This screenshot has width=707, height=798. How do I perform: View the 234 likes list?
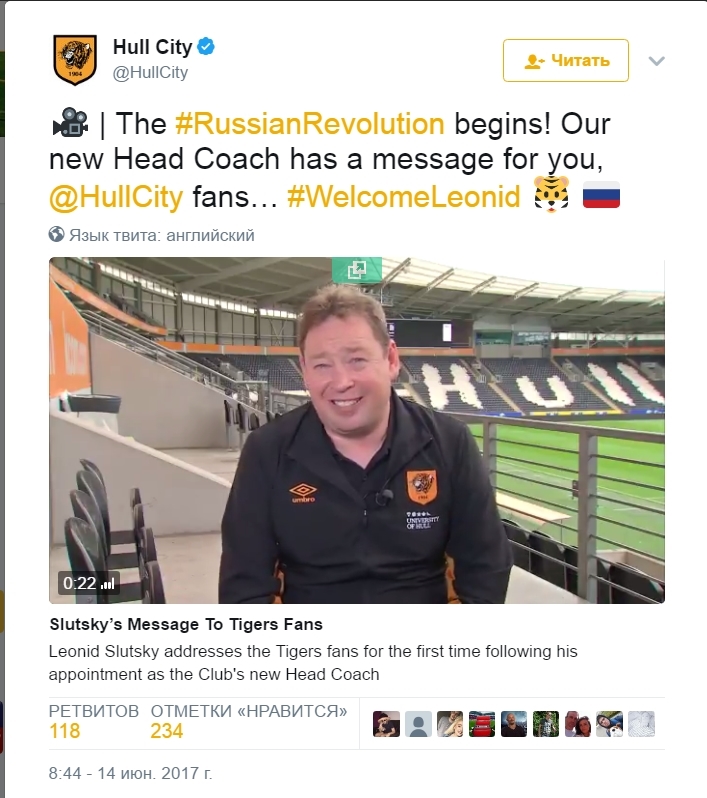click(249, 722)
